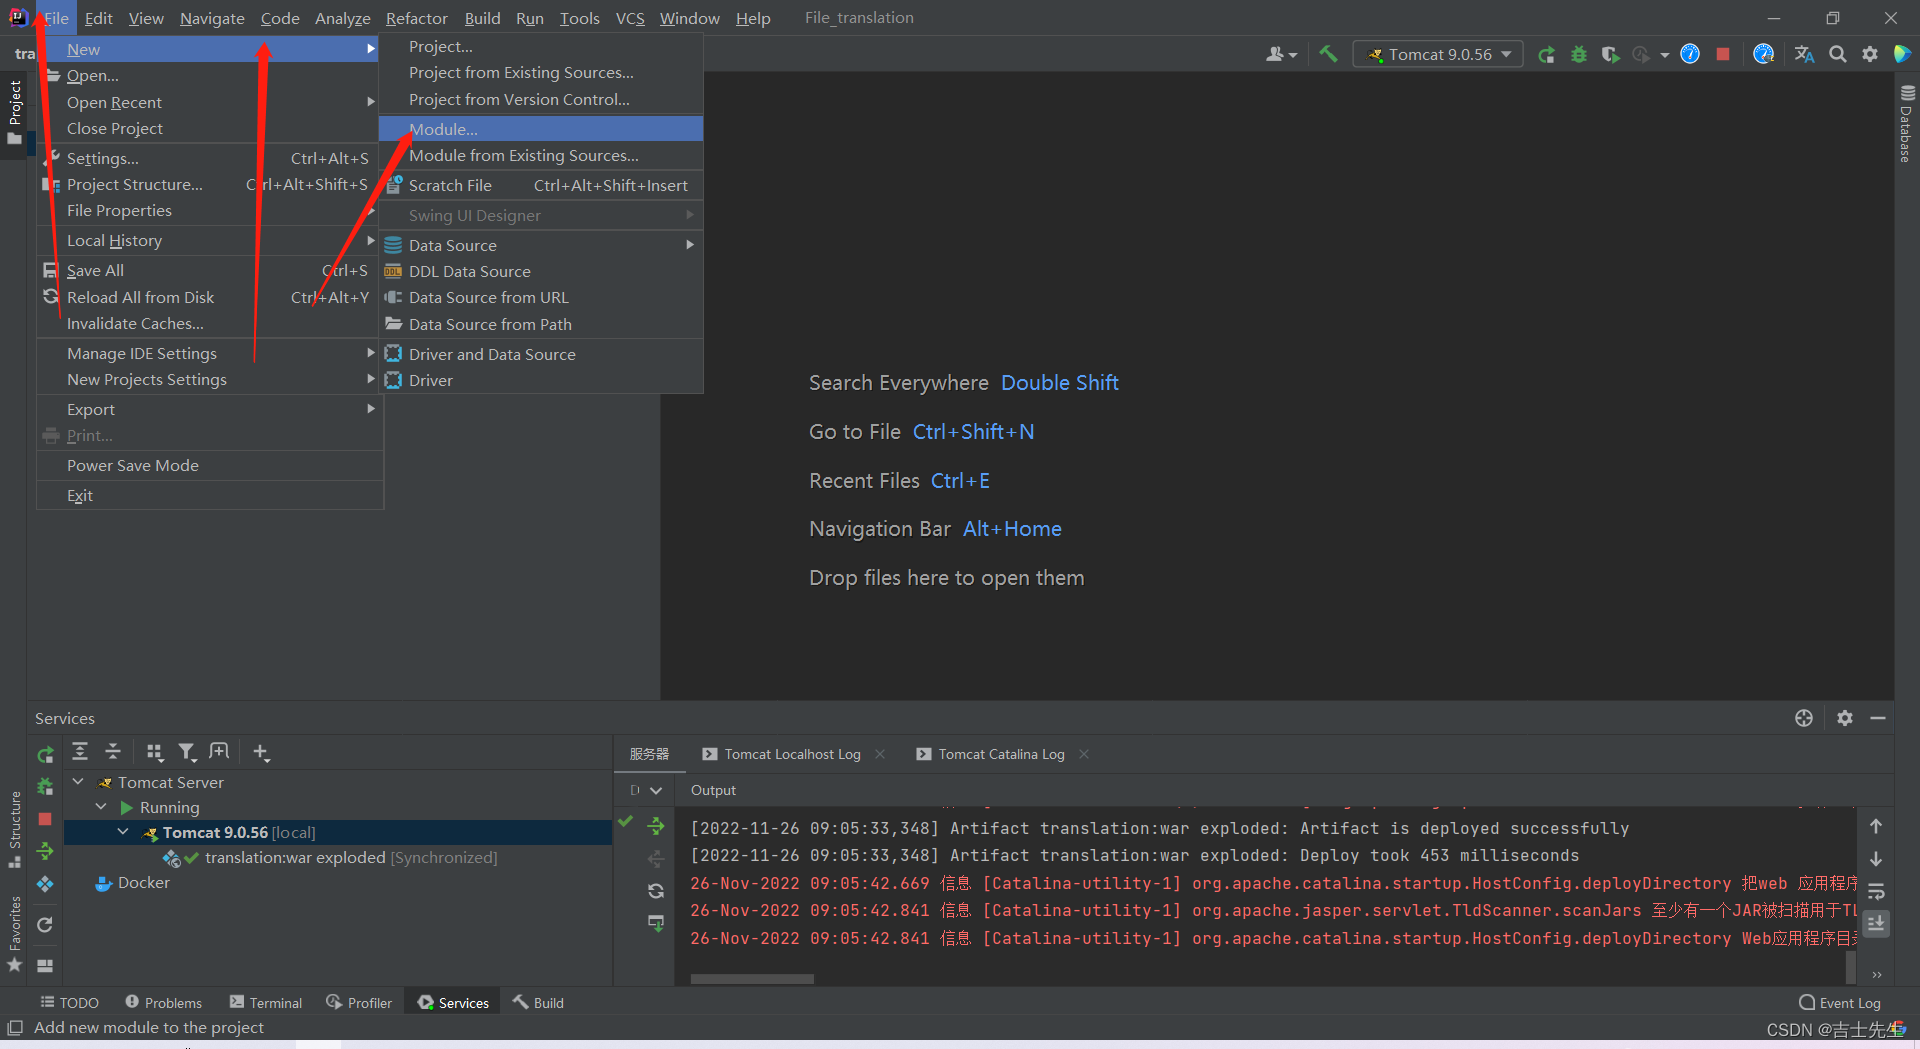Click the Profiler run icon in top toolbar
The width and height of the screenshot is (1920, 1049).
click(x=1642, y=55)
